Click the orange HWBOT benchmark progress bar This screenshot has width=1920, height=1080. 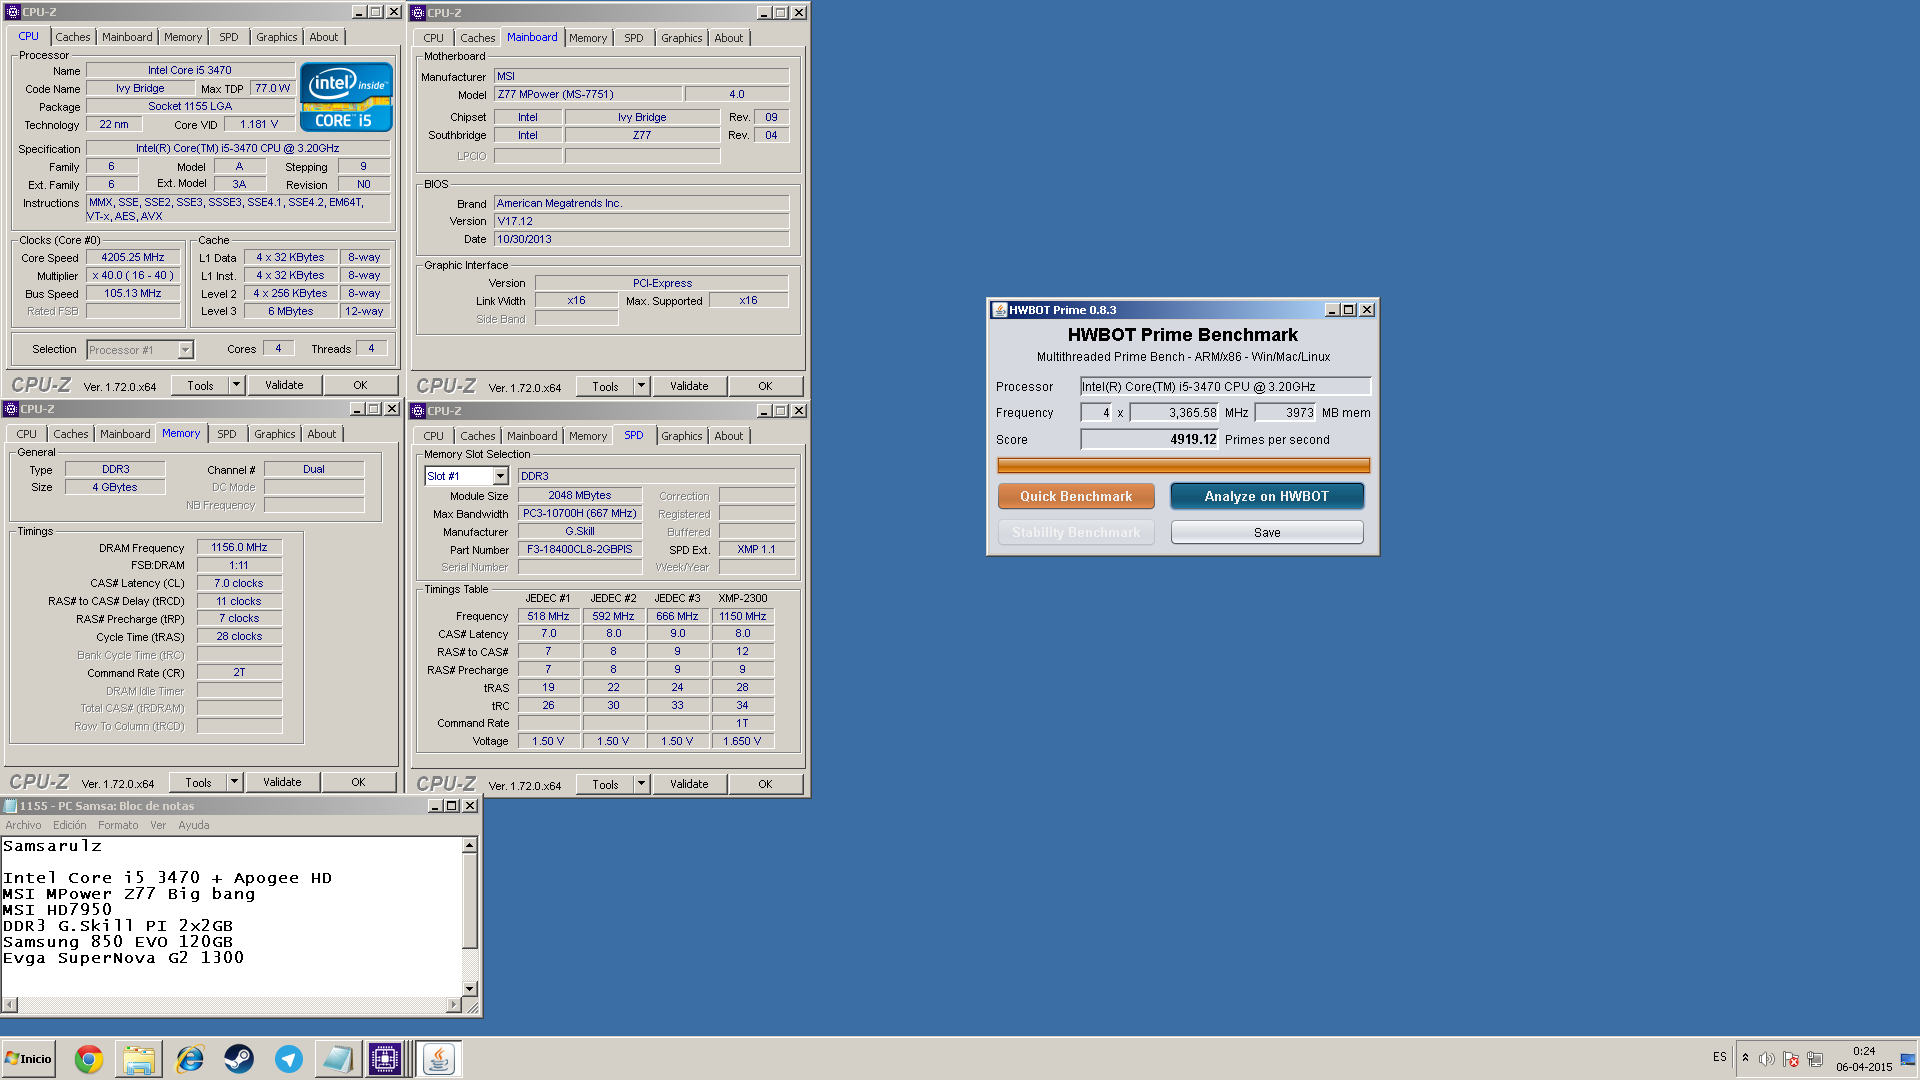1183,465
